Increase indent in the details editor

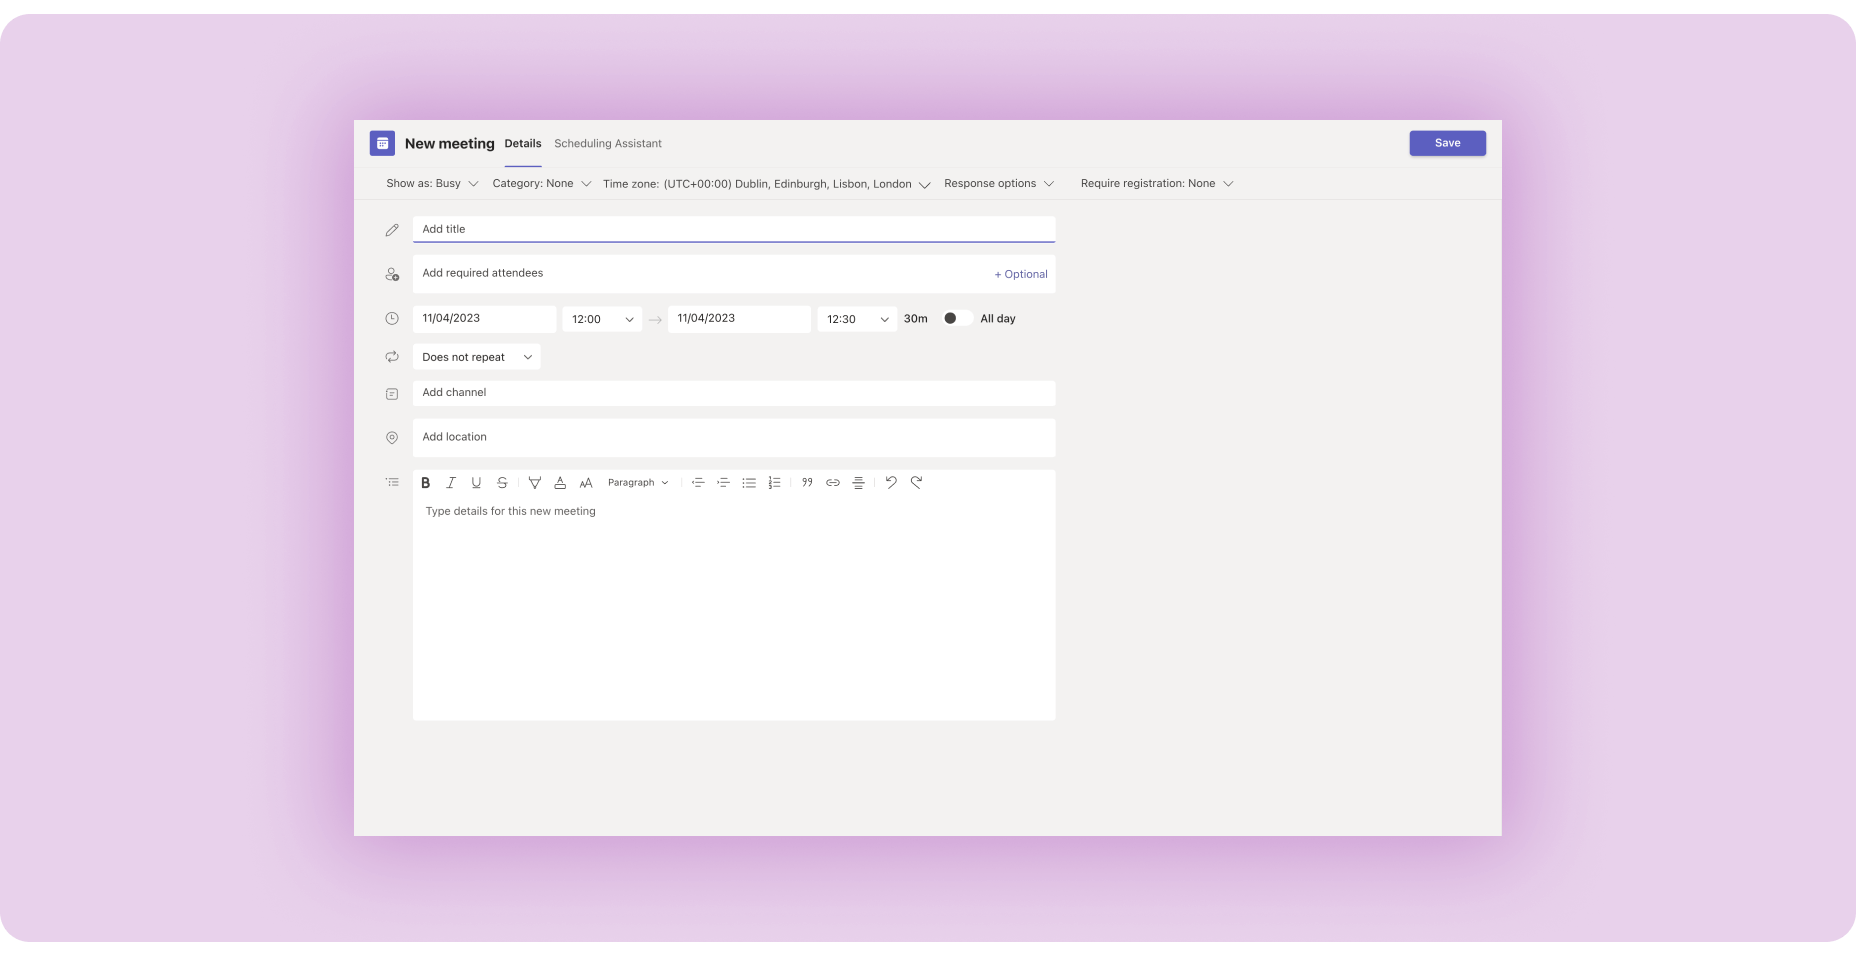click(x=723, y=483)
